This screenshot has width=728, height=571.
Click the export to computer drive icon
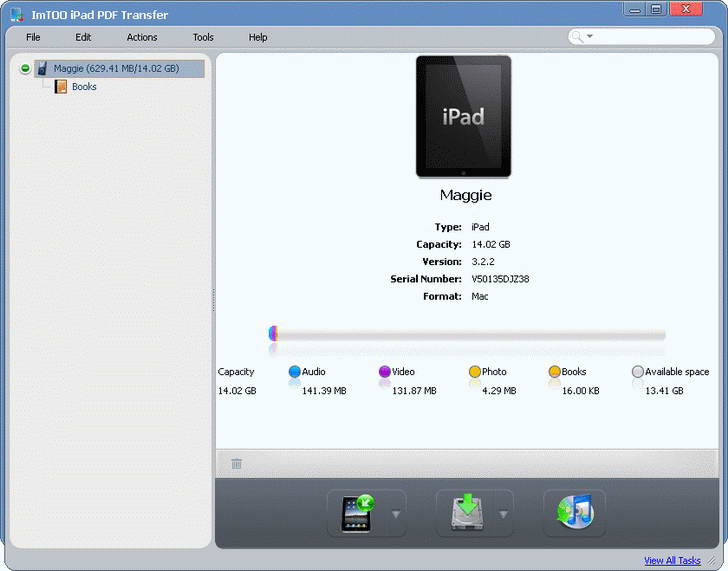pyautogui.click(x=465, y=513)
